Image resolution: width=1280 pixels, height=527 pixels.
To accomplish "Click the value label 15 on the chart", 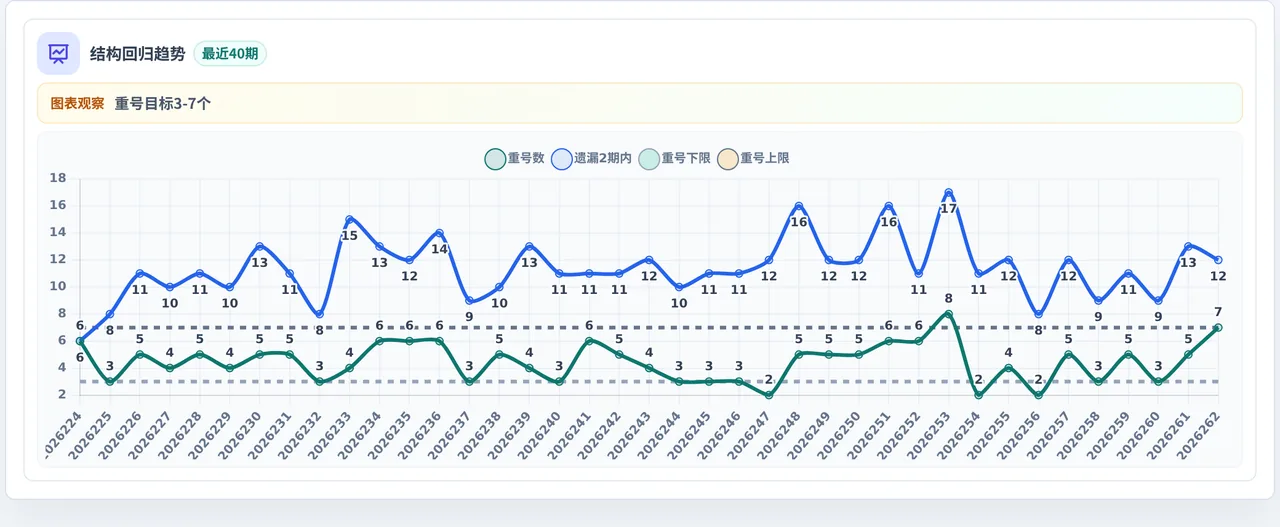I will [350, 236].
